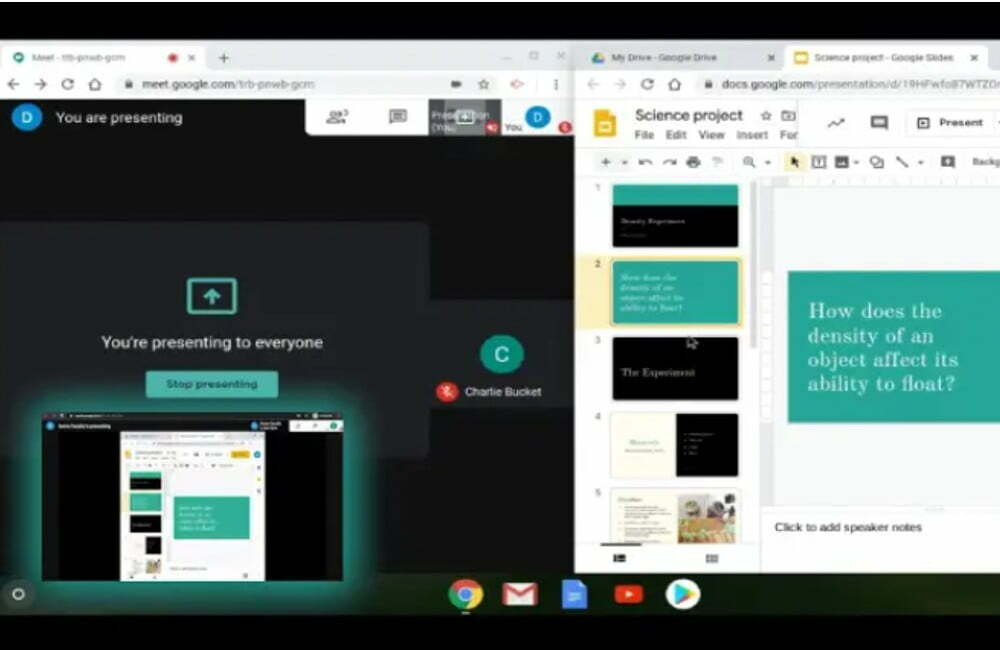Open comment history in Slides
1000x650 pixels.
click(879, 122)
